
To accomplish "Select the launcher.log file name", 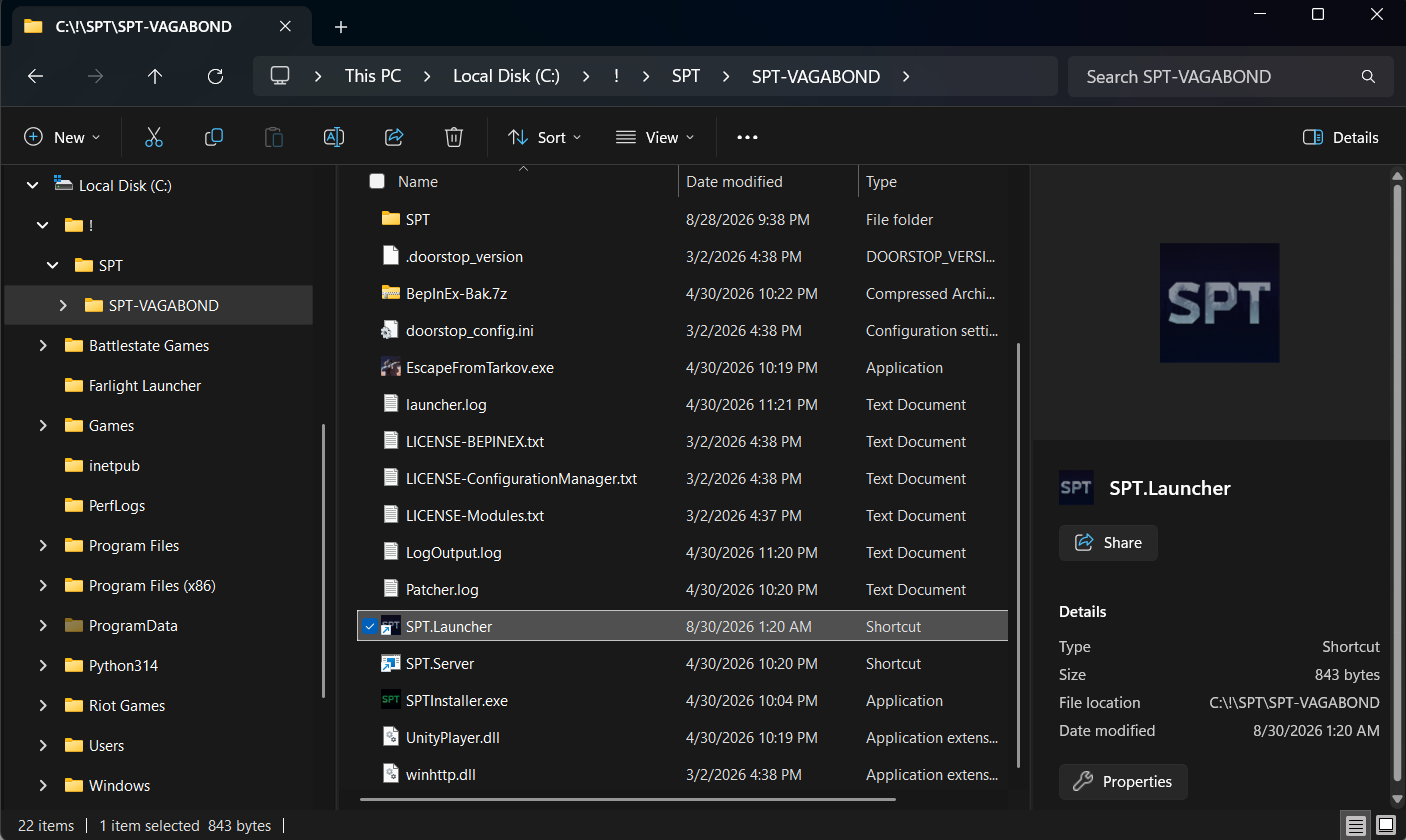I will click(x=446, y=404).
